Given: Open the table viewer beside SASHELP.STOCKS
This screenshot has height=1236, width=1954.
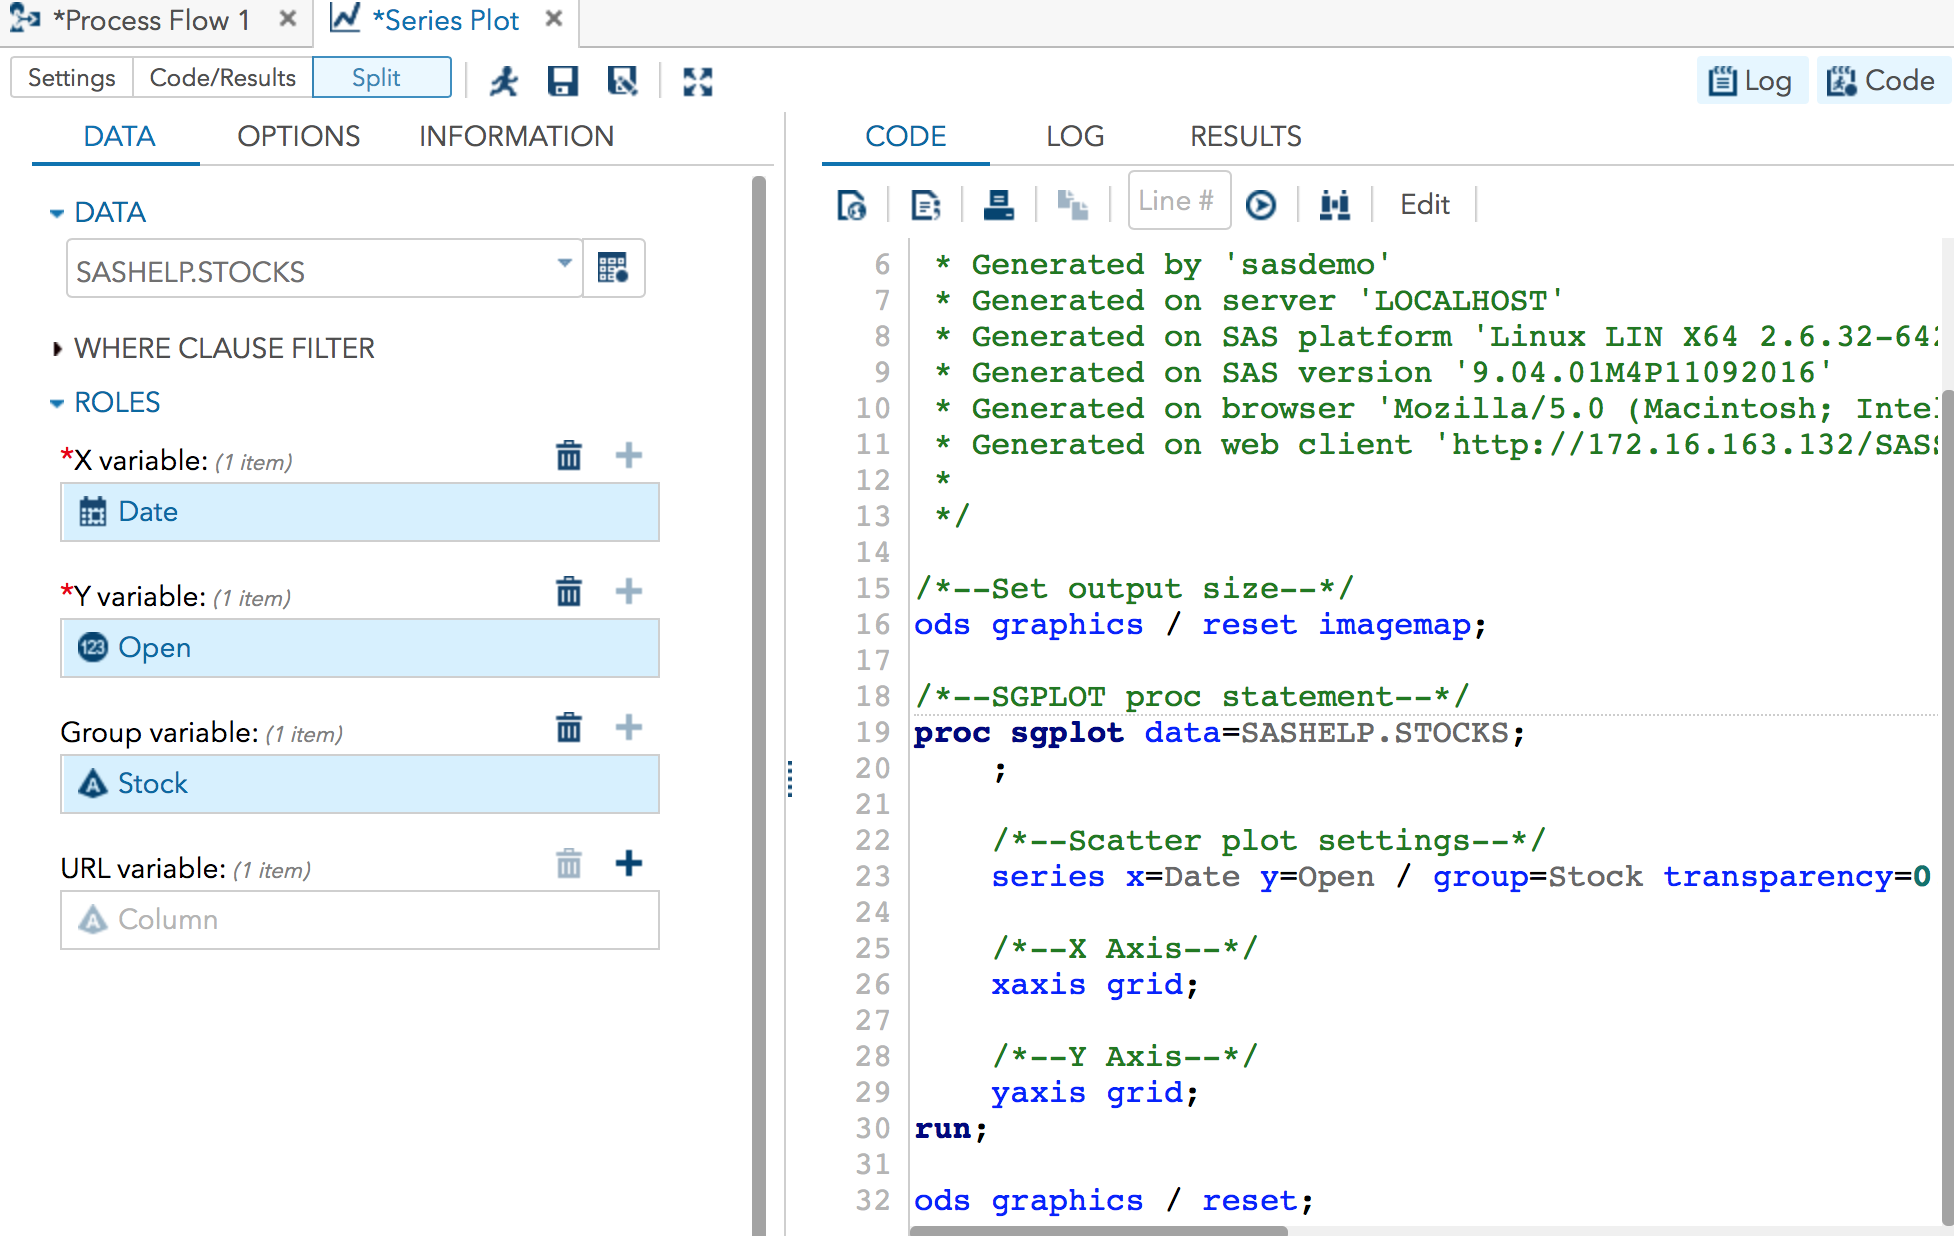Looking at the screenshot, I should click(x=613, y=268).
